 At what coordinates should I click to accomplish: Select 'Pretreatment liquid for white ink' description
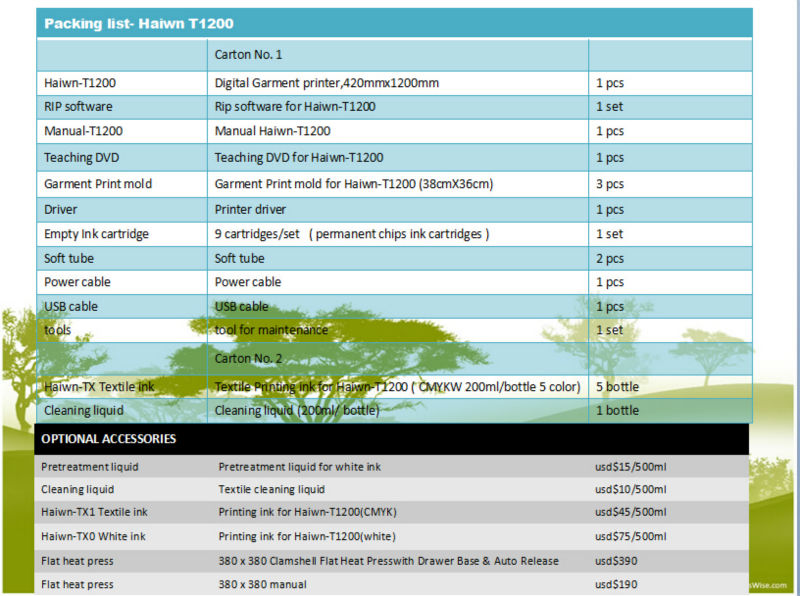(299, 467)
